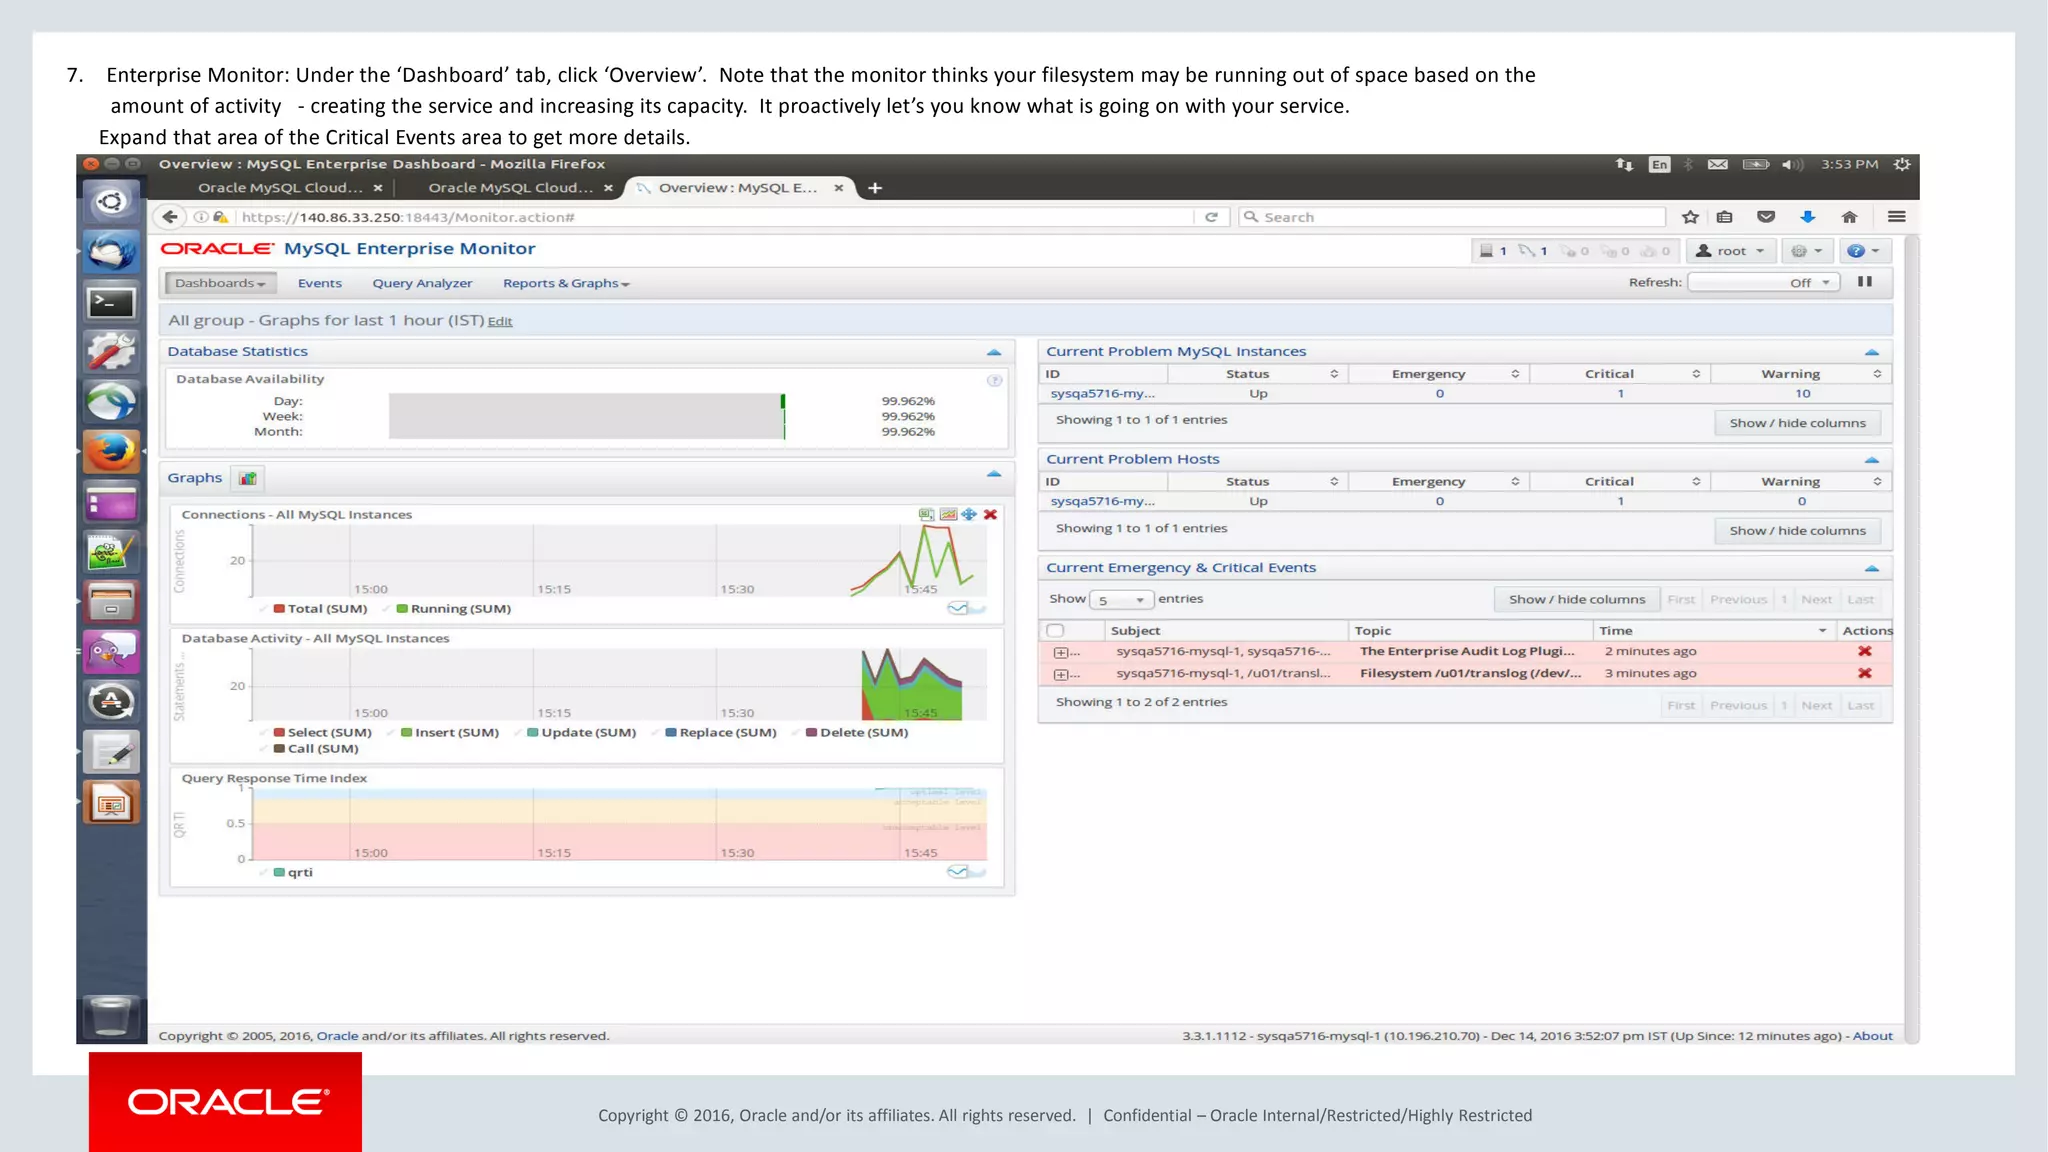
Task: Open the Firefox app in Ubuntu launcher
Action: click(111, 452)
